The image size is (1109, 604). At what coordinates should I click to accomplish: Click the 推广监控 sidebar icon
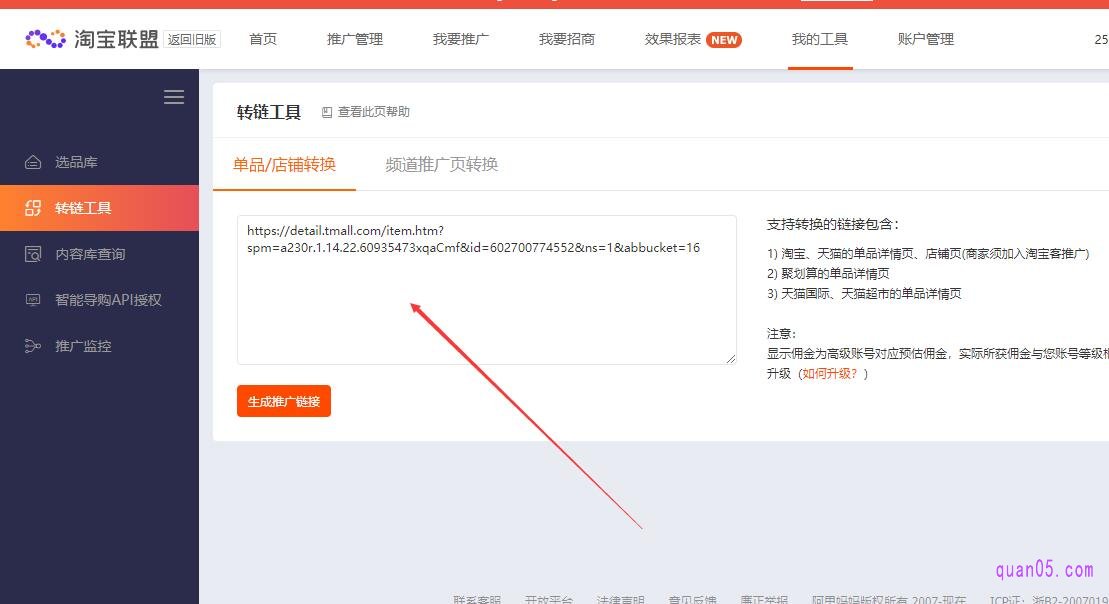[33, 346]
